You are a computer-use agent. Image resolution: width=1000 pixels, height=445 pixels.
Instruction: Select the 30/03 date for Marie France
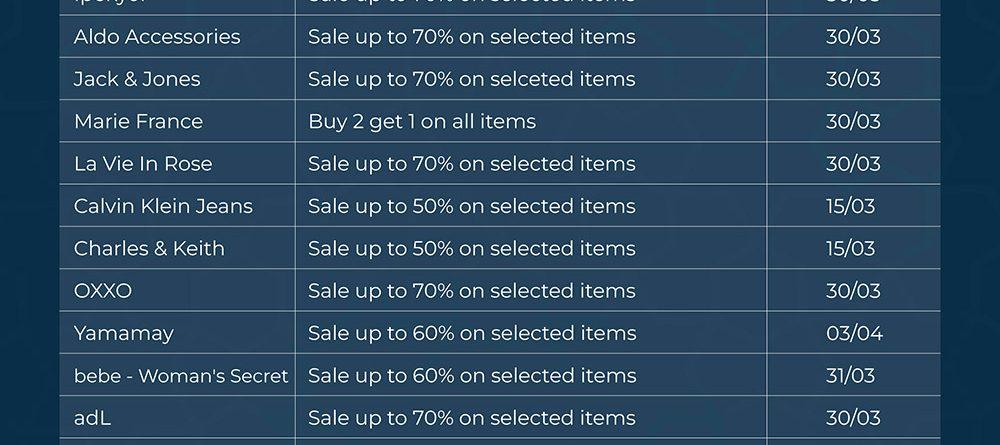click(x=853, y=122)
